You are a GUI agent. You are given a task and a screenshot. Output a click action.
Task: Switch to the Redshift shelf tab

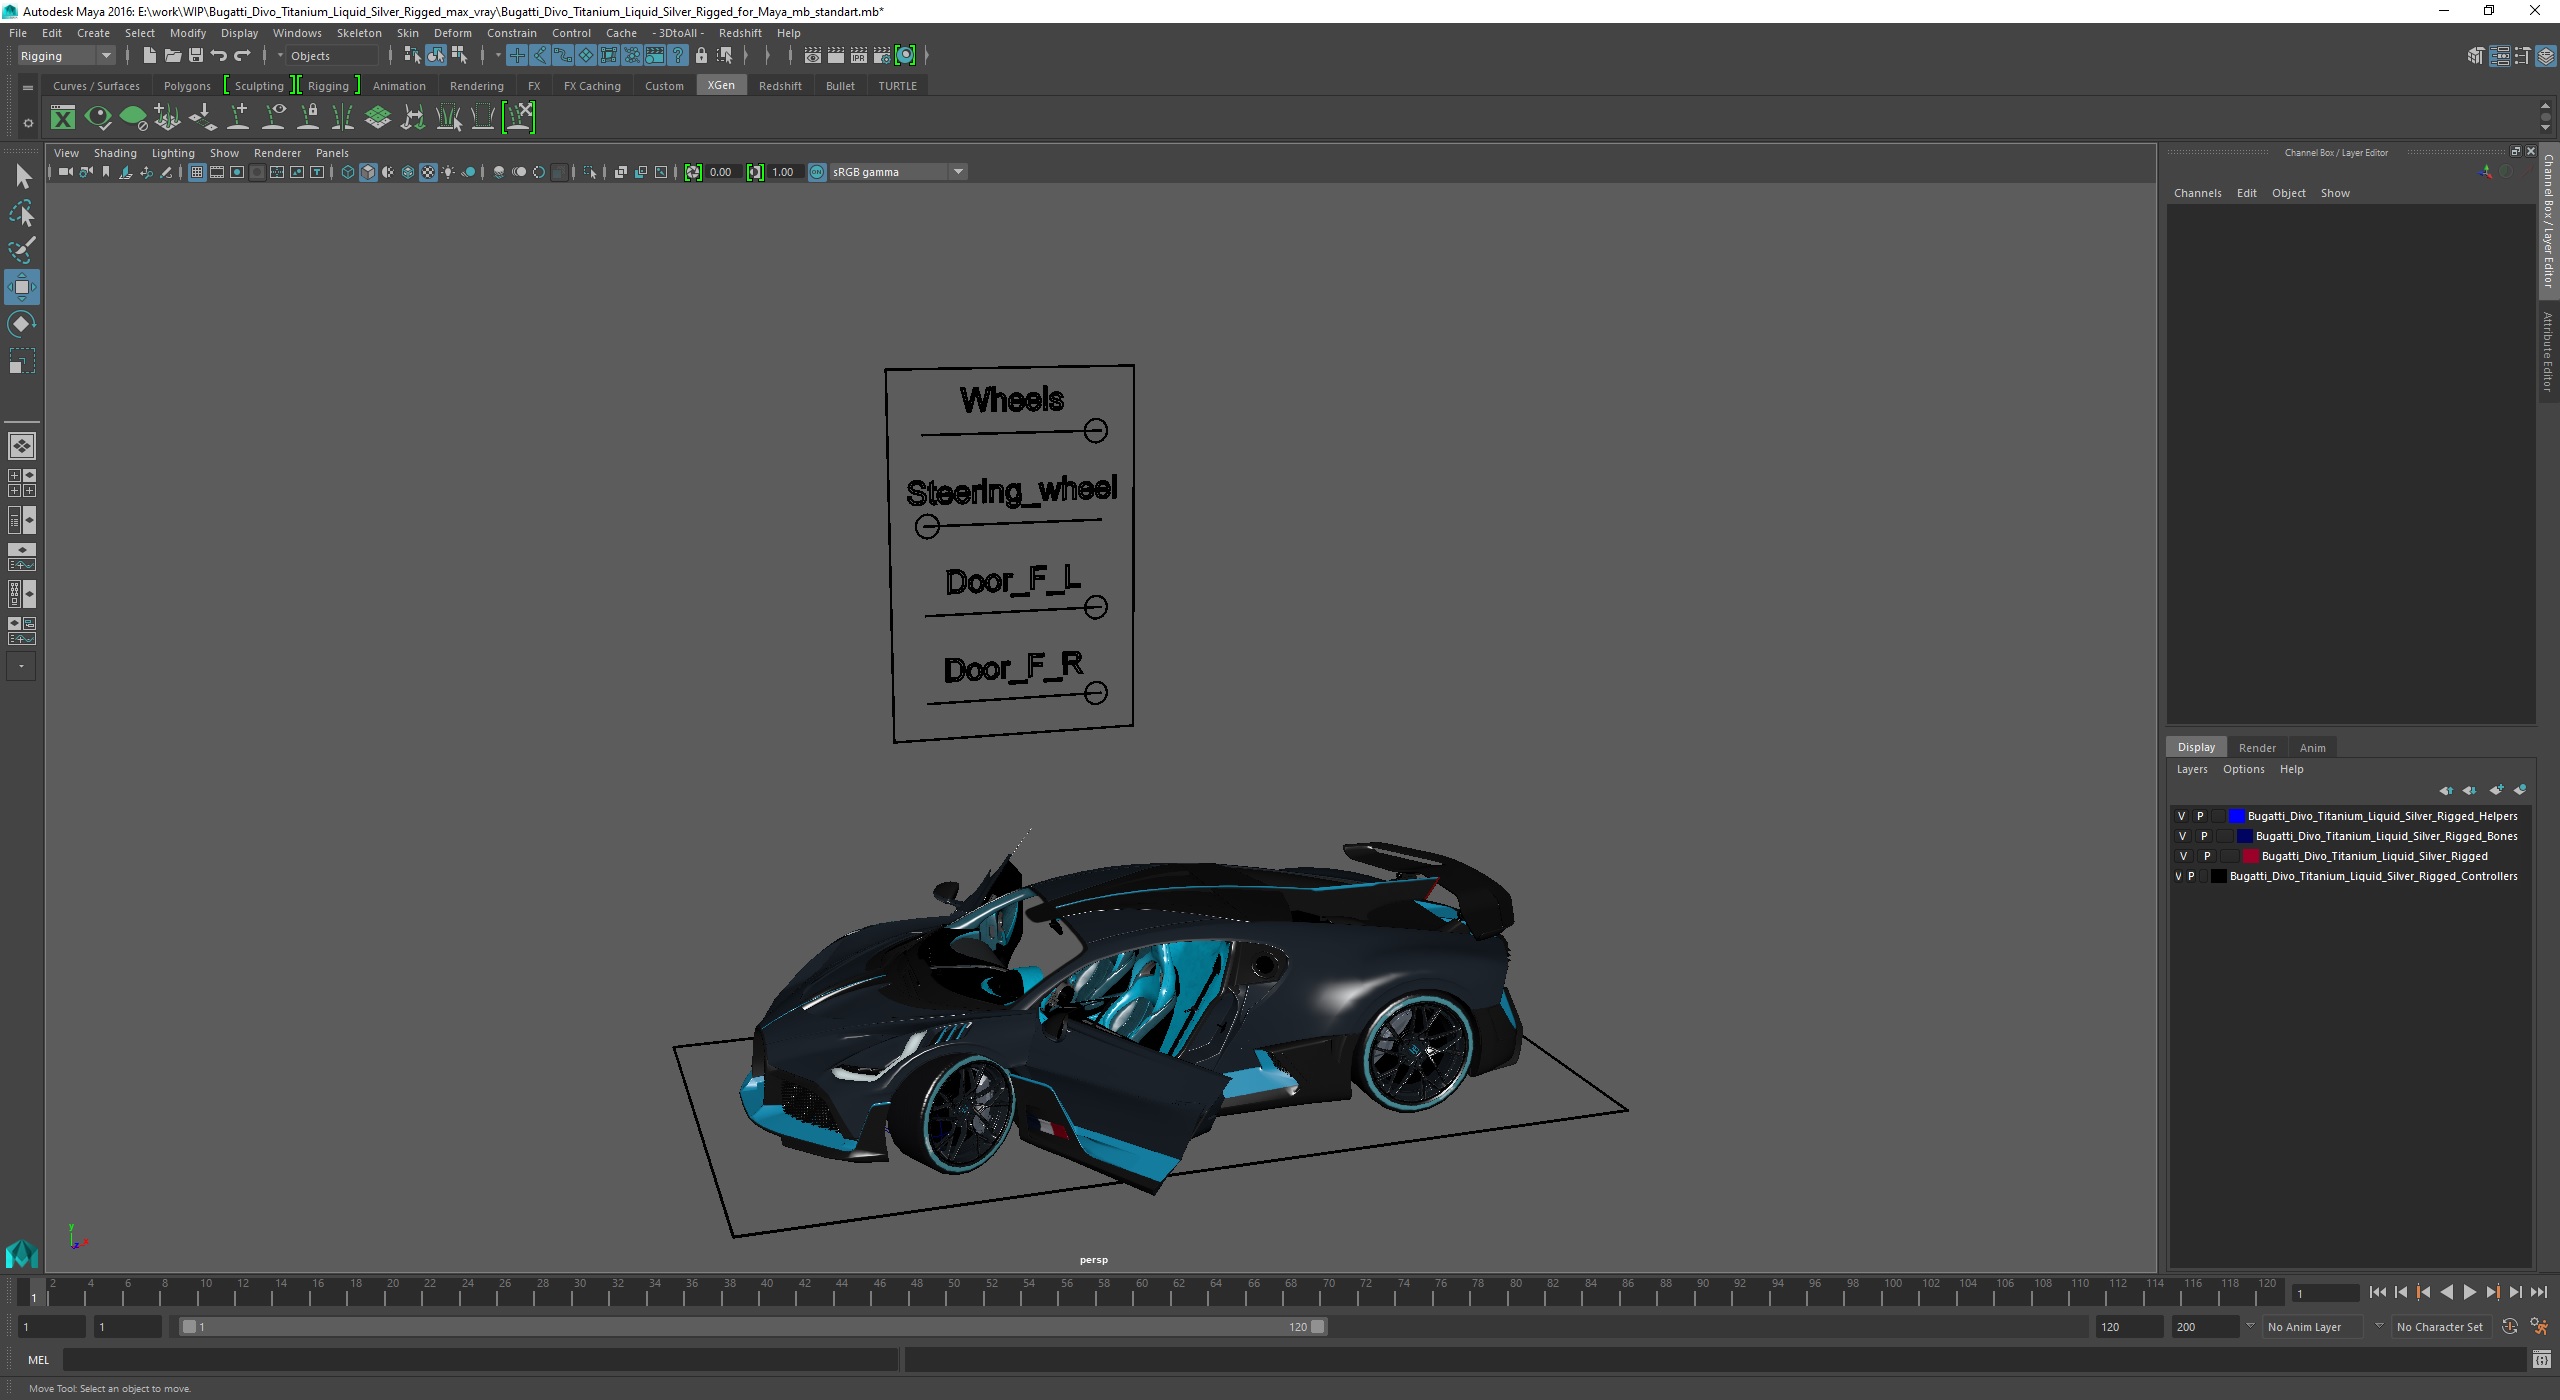[x=780, y=86]
